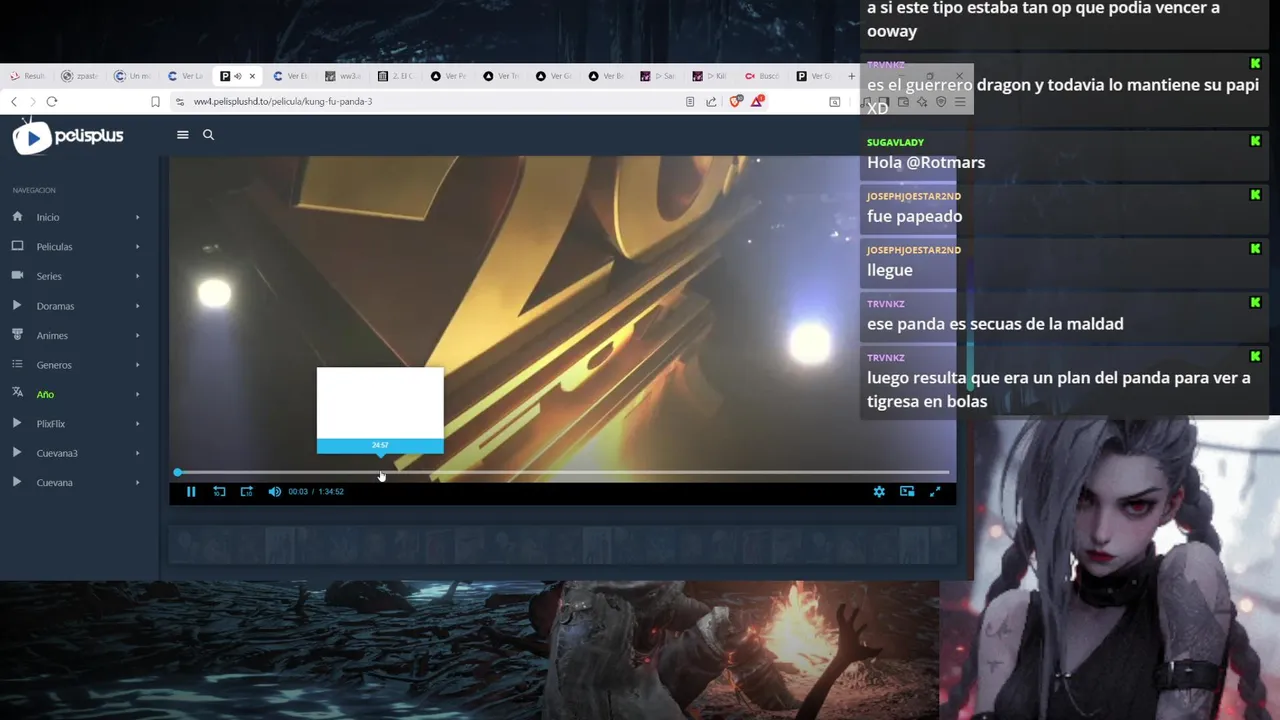Expand the Generos submenu arrow

[137, 364]
